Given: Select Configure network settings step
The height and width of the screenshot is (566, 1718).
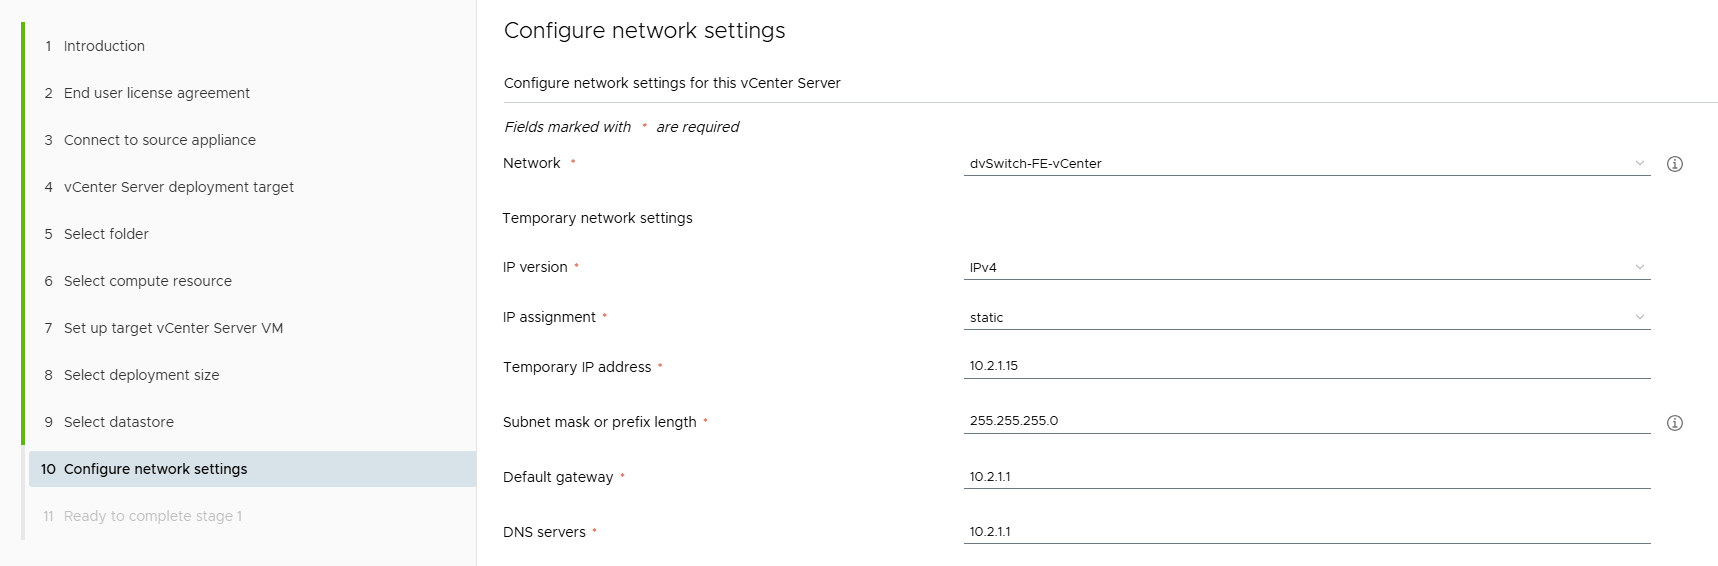Looking at the screenshot, I should (155, 469).
